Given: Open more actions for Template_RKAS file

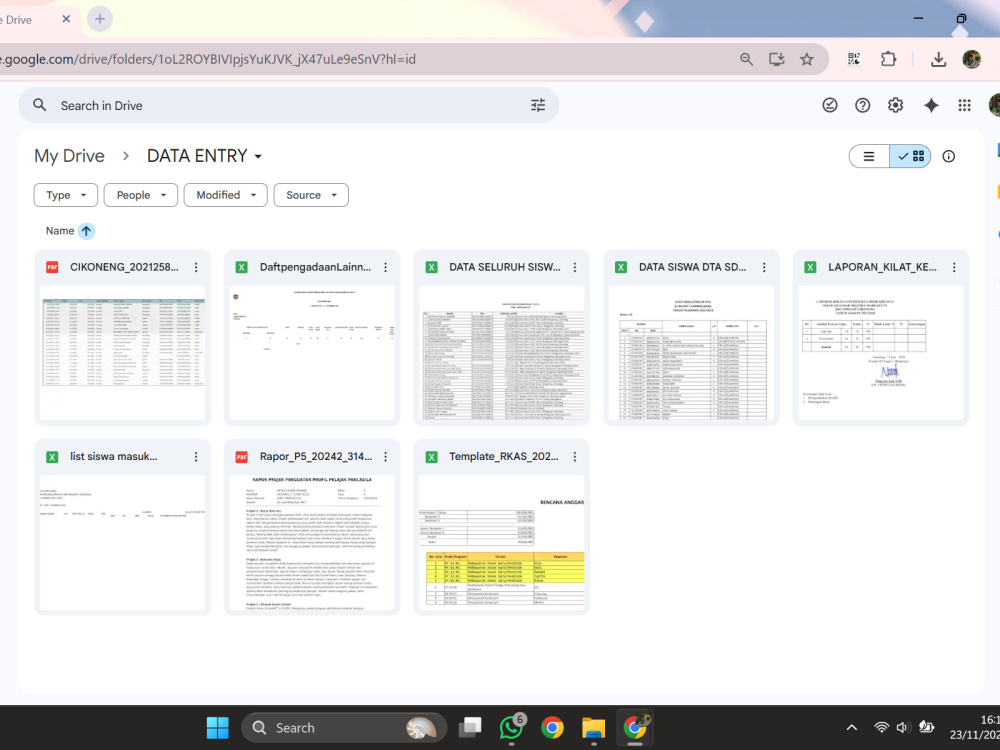Looking at the screenshot, I should (575, 457).
